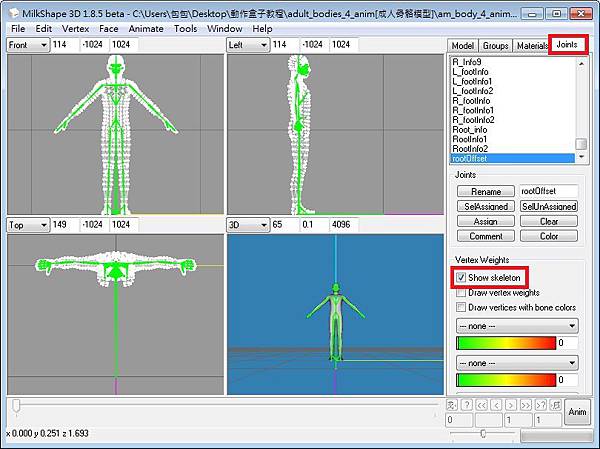The image size is (600, 449).
Task: Click the animation timeline slider thumb
Action: [x=16, y=407]
